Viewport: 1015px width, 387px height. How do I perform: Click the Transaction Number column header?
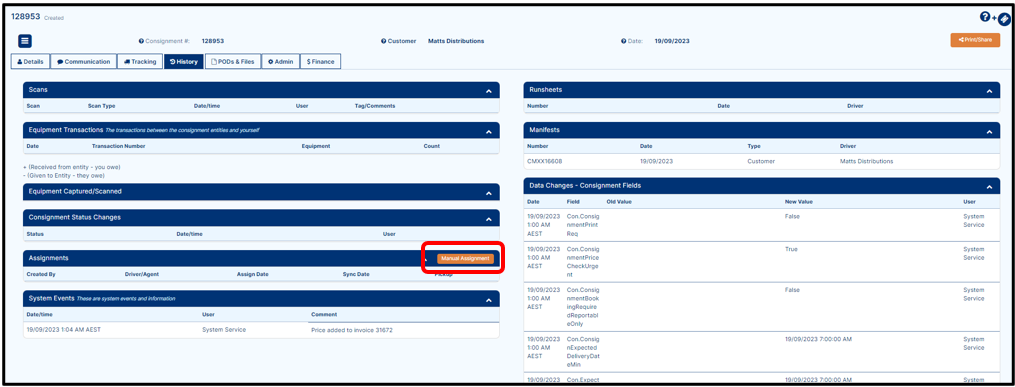tap(118, 146)
